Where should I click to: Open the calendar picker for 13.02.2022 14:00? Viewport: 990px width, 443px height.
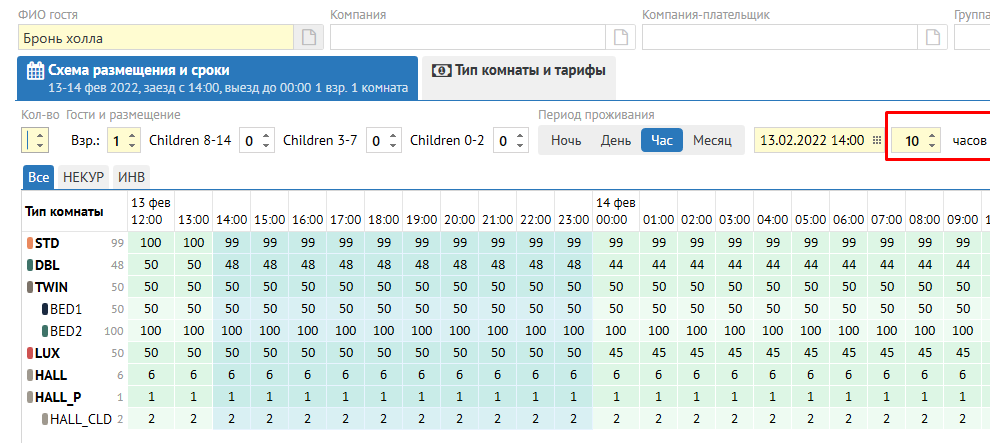(x=877, y=141)
